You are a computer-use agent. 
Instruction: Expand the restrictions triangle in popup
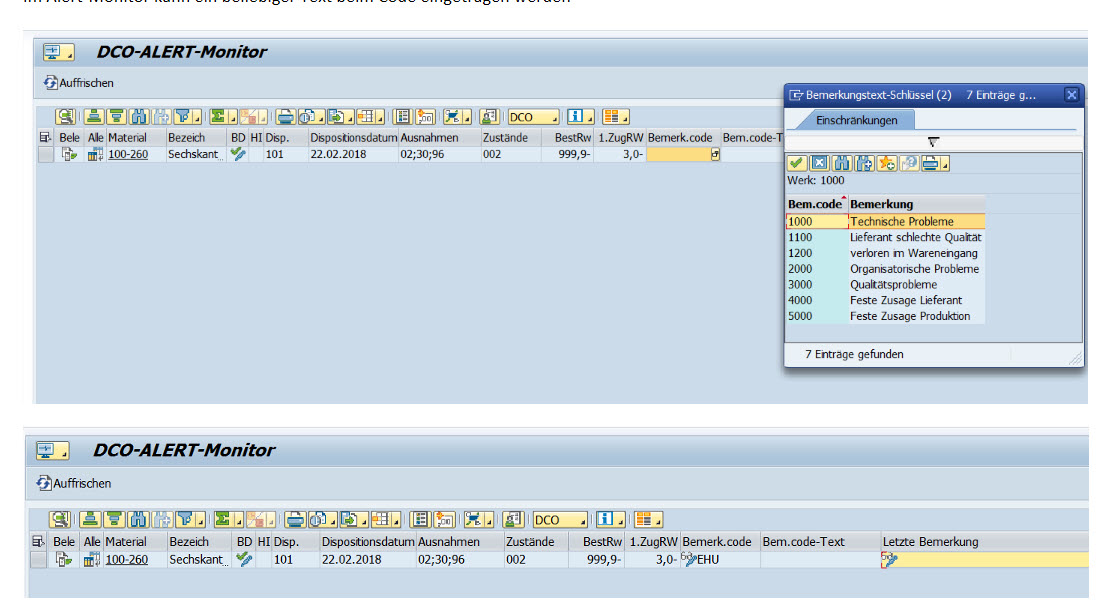pyautogui.click(x=933, y=142)
